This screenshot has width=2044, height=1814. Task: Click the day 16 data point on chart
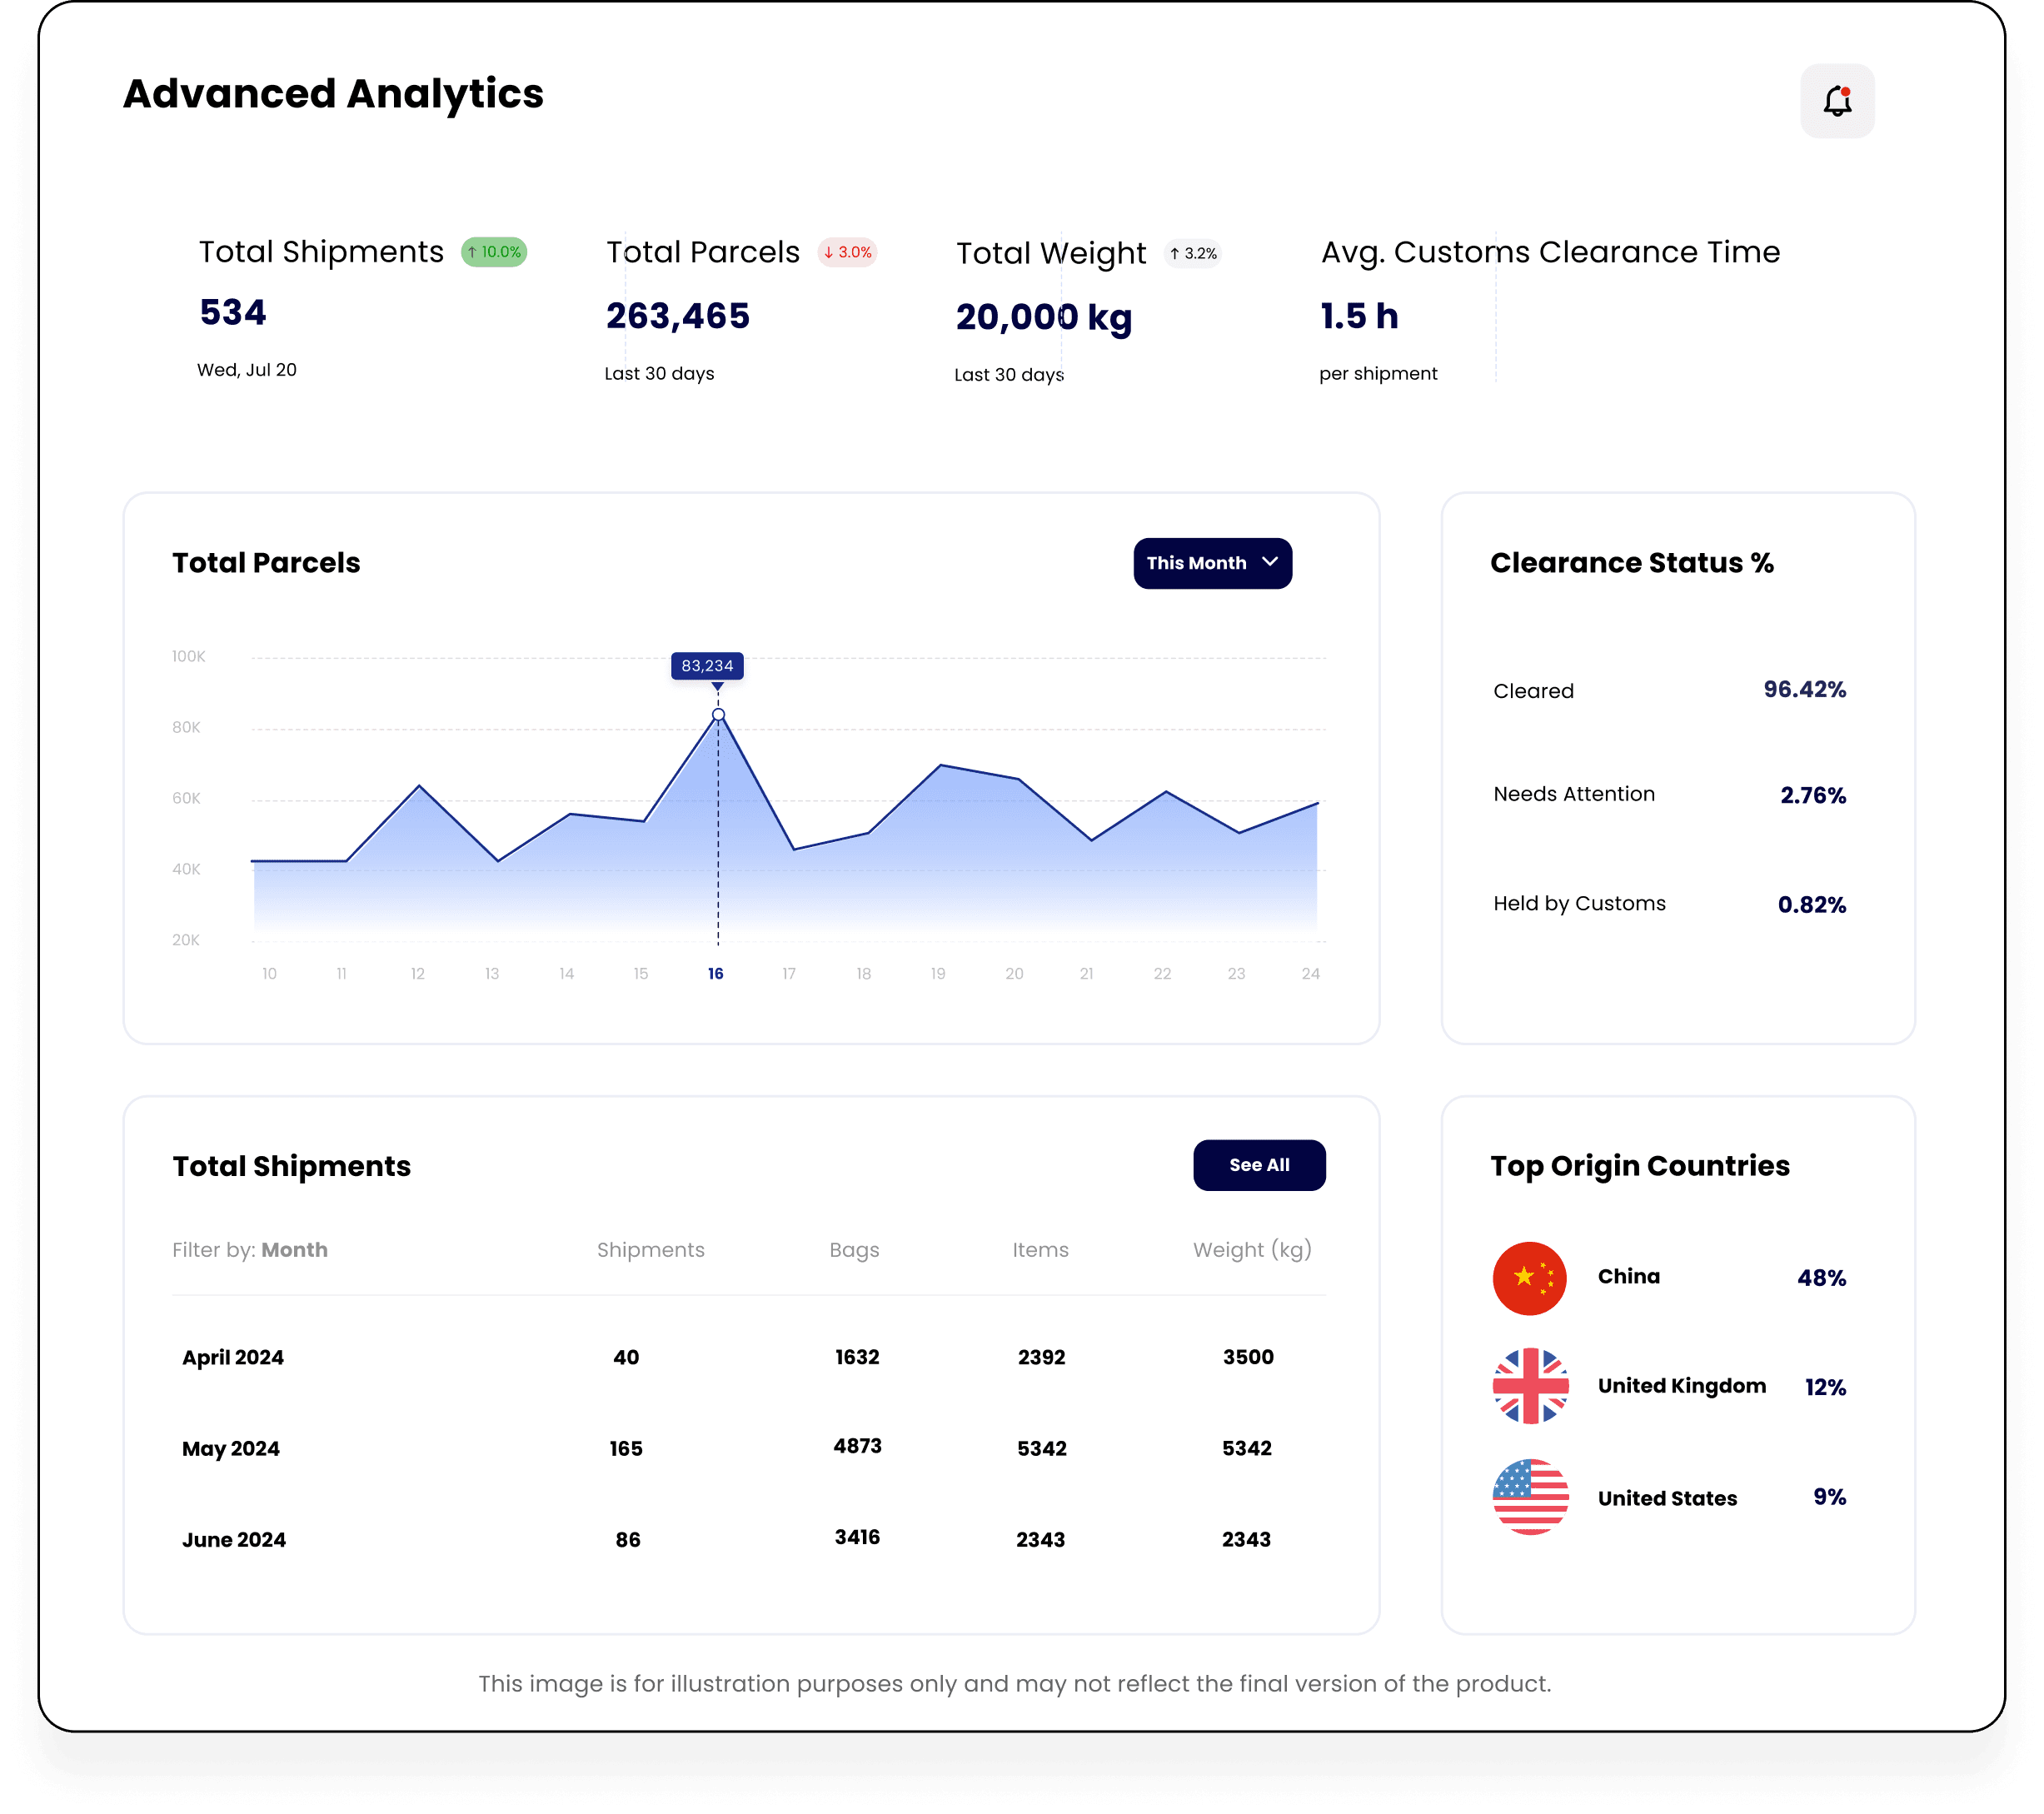pos(718,714)
